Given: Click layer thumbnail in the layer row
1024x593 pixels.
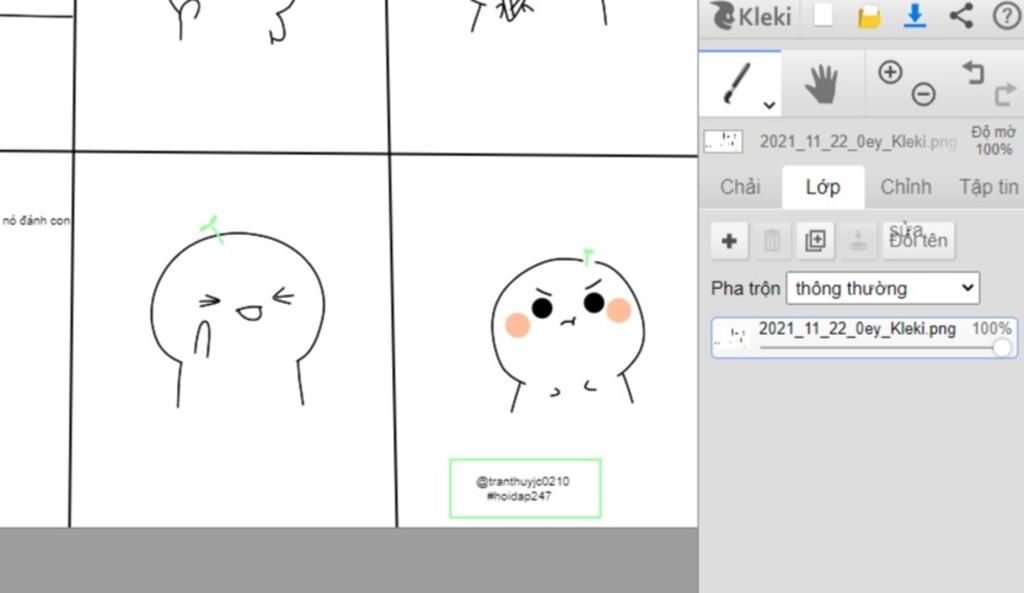Looking at the screenshot, I should (731, 337).
